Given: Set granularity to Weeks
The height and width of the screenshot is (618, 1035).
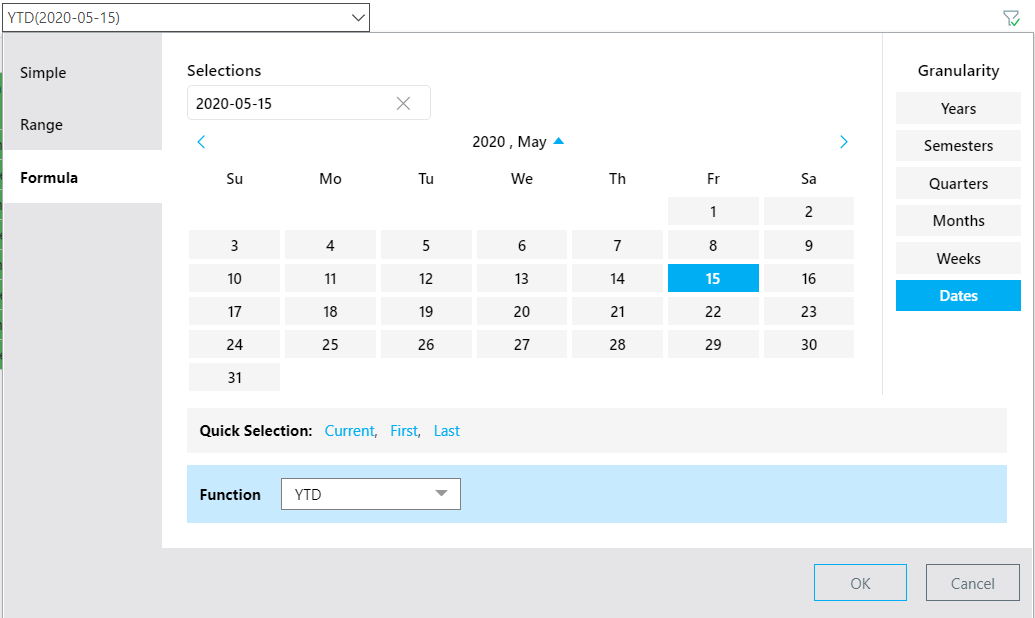Looking at the screenshot, I should [x=958, y=258].
